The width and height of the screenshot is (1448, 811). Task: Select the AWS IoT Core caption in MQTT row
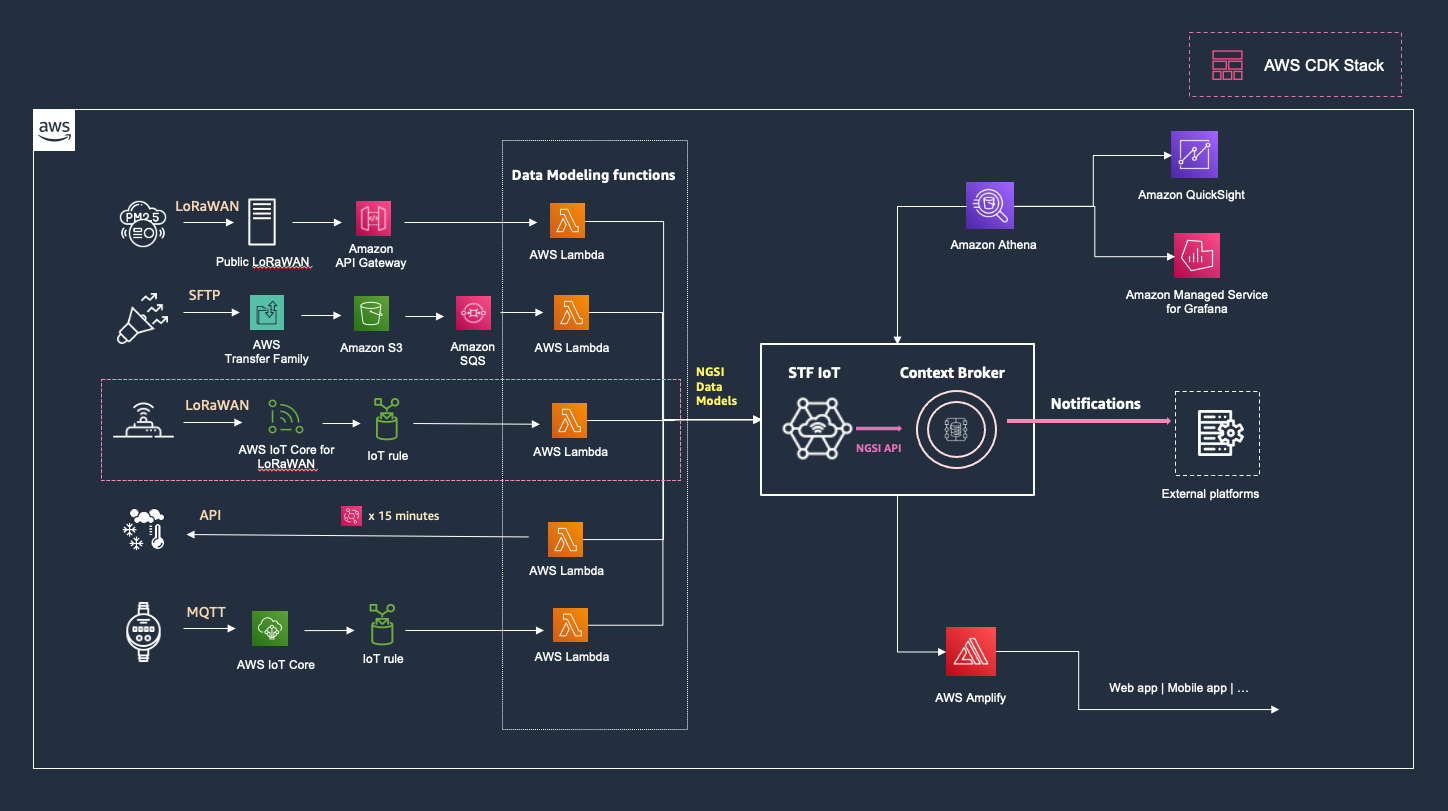pos(275,664)
